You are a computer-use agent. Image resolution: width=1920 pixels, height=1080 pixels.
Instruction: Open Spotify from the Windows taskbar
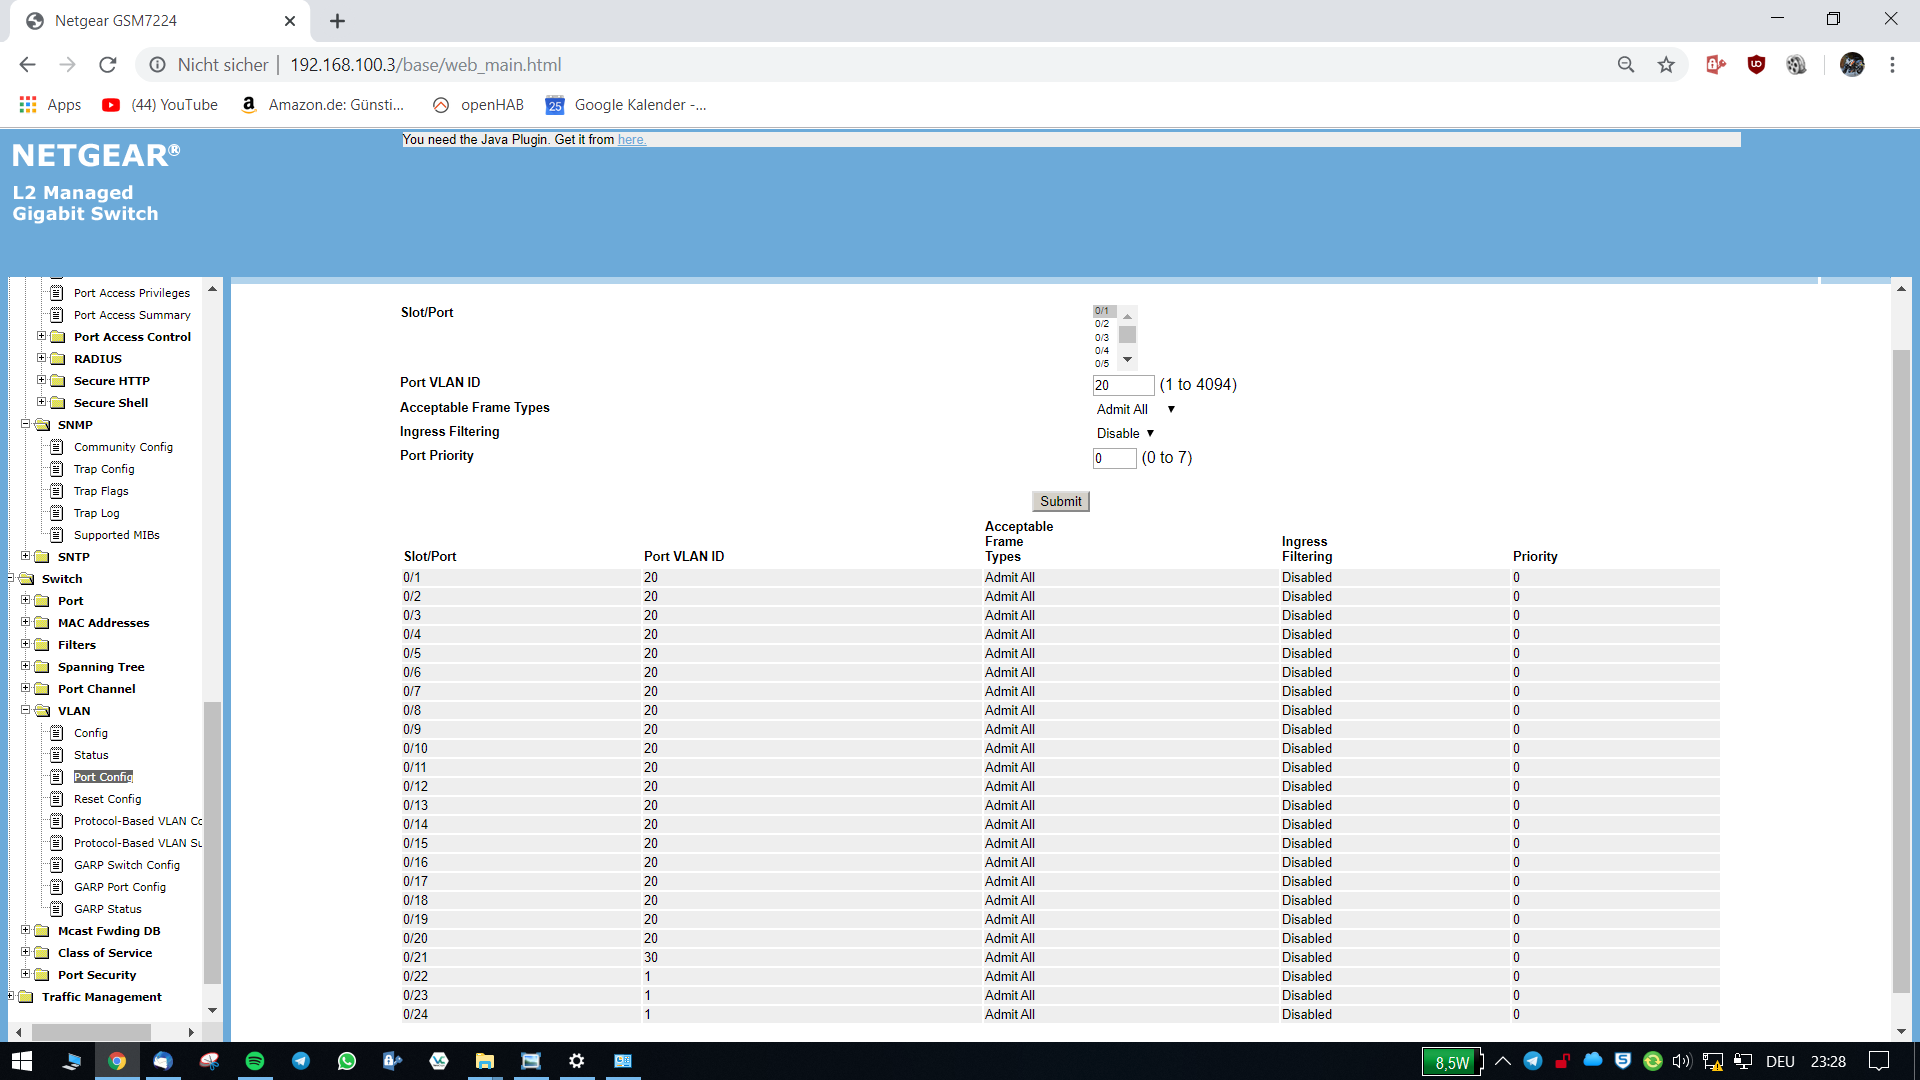point(255,1061)
